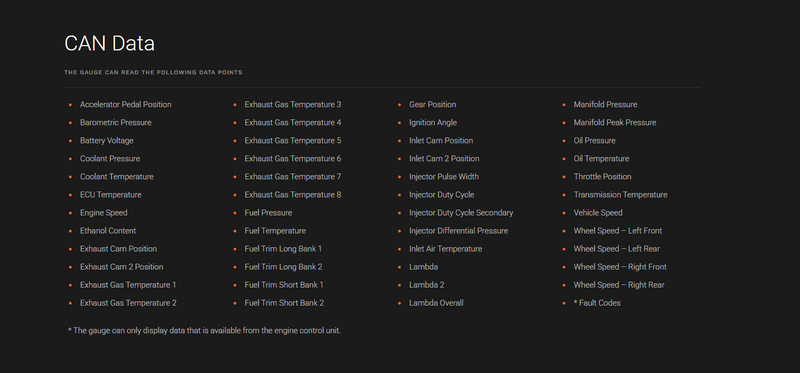Click Coolant Temperature entry

117,177
